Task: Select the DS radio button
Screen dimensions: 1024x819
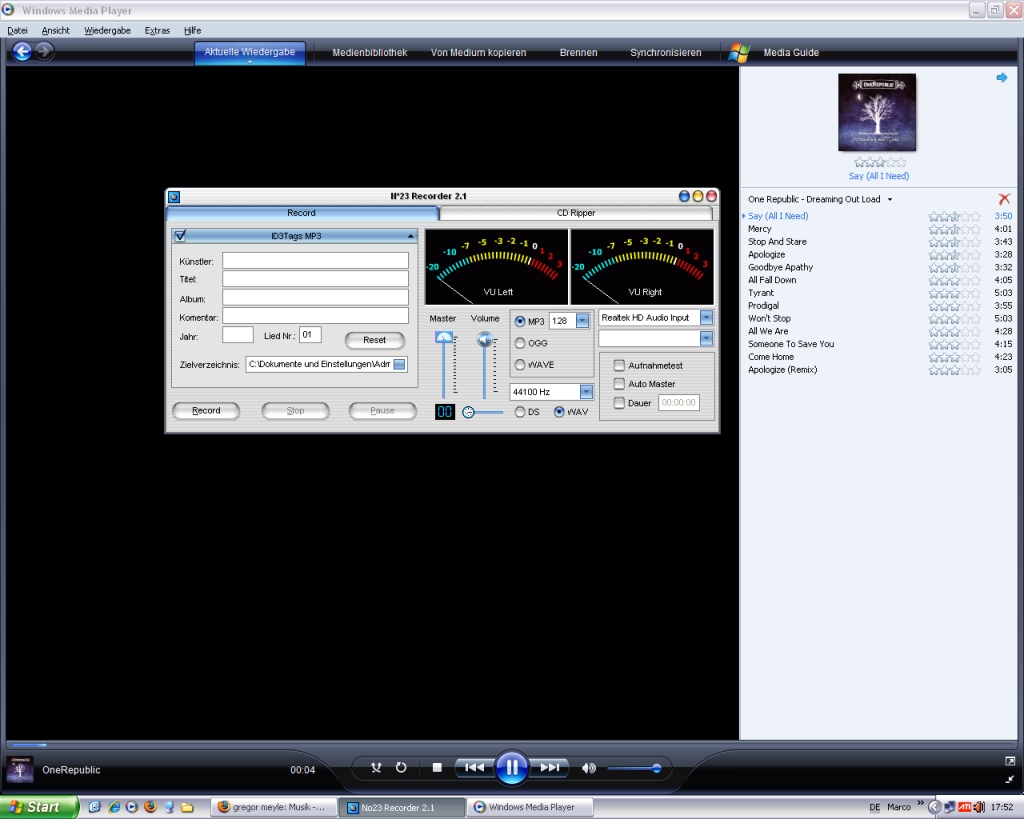Action: (x=520, y=412)
